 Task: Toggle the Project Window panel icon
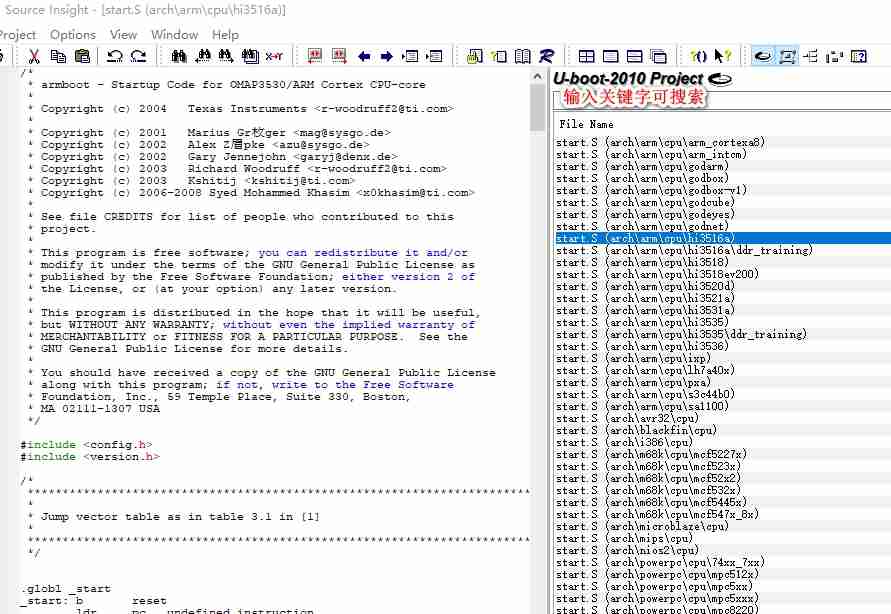point(763,56)
